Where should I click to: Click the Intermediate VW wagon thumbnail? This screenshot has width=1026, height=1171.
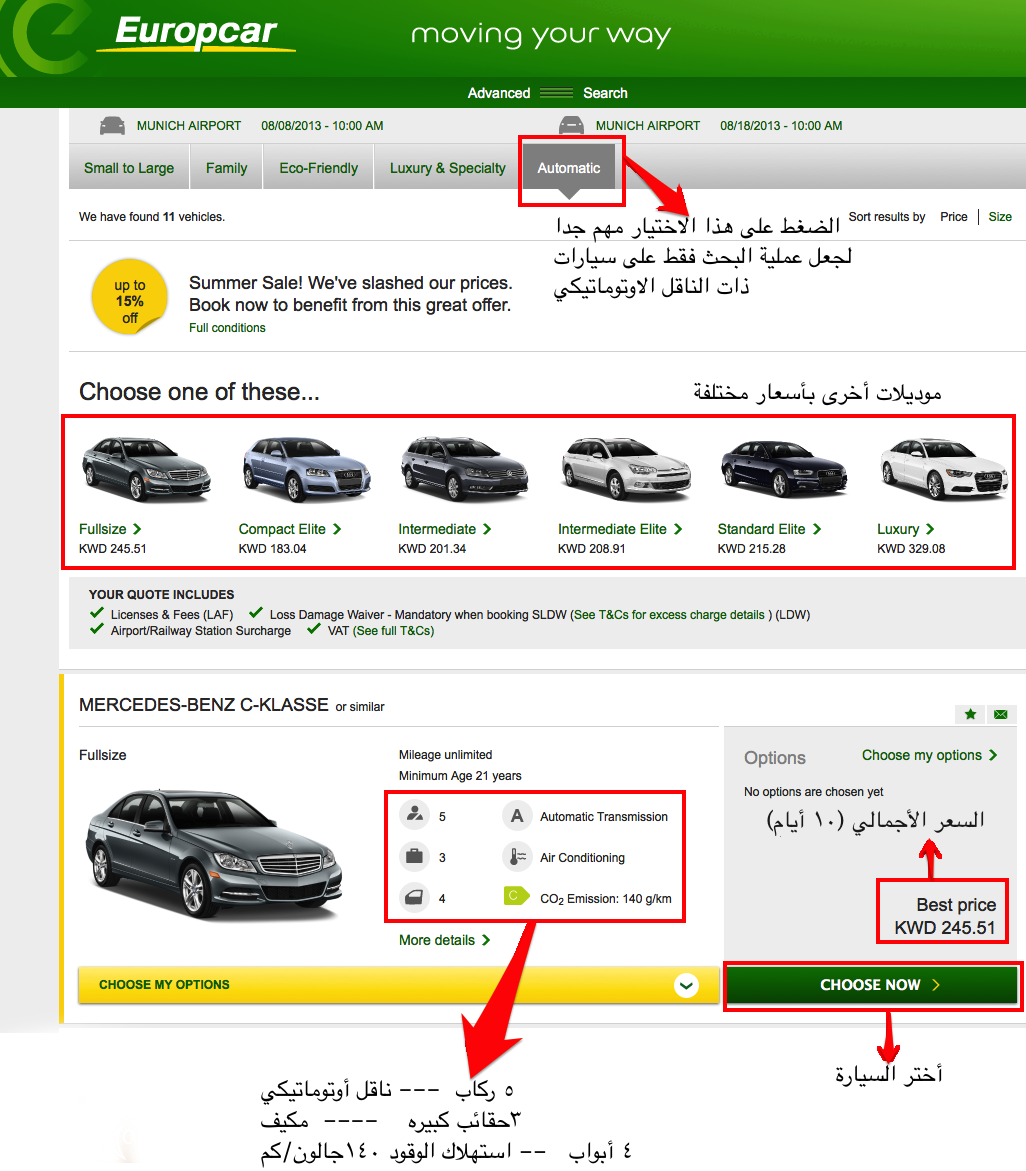(x=464, y=469)
